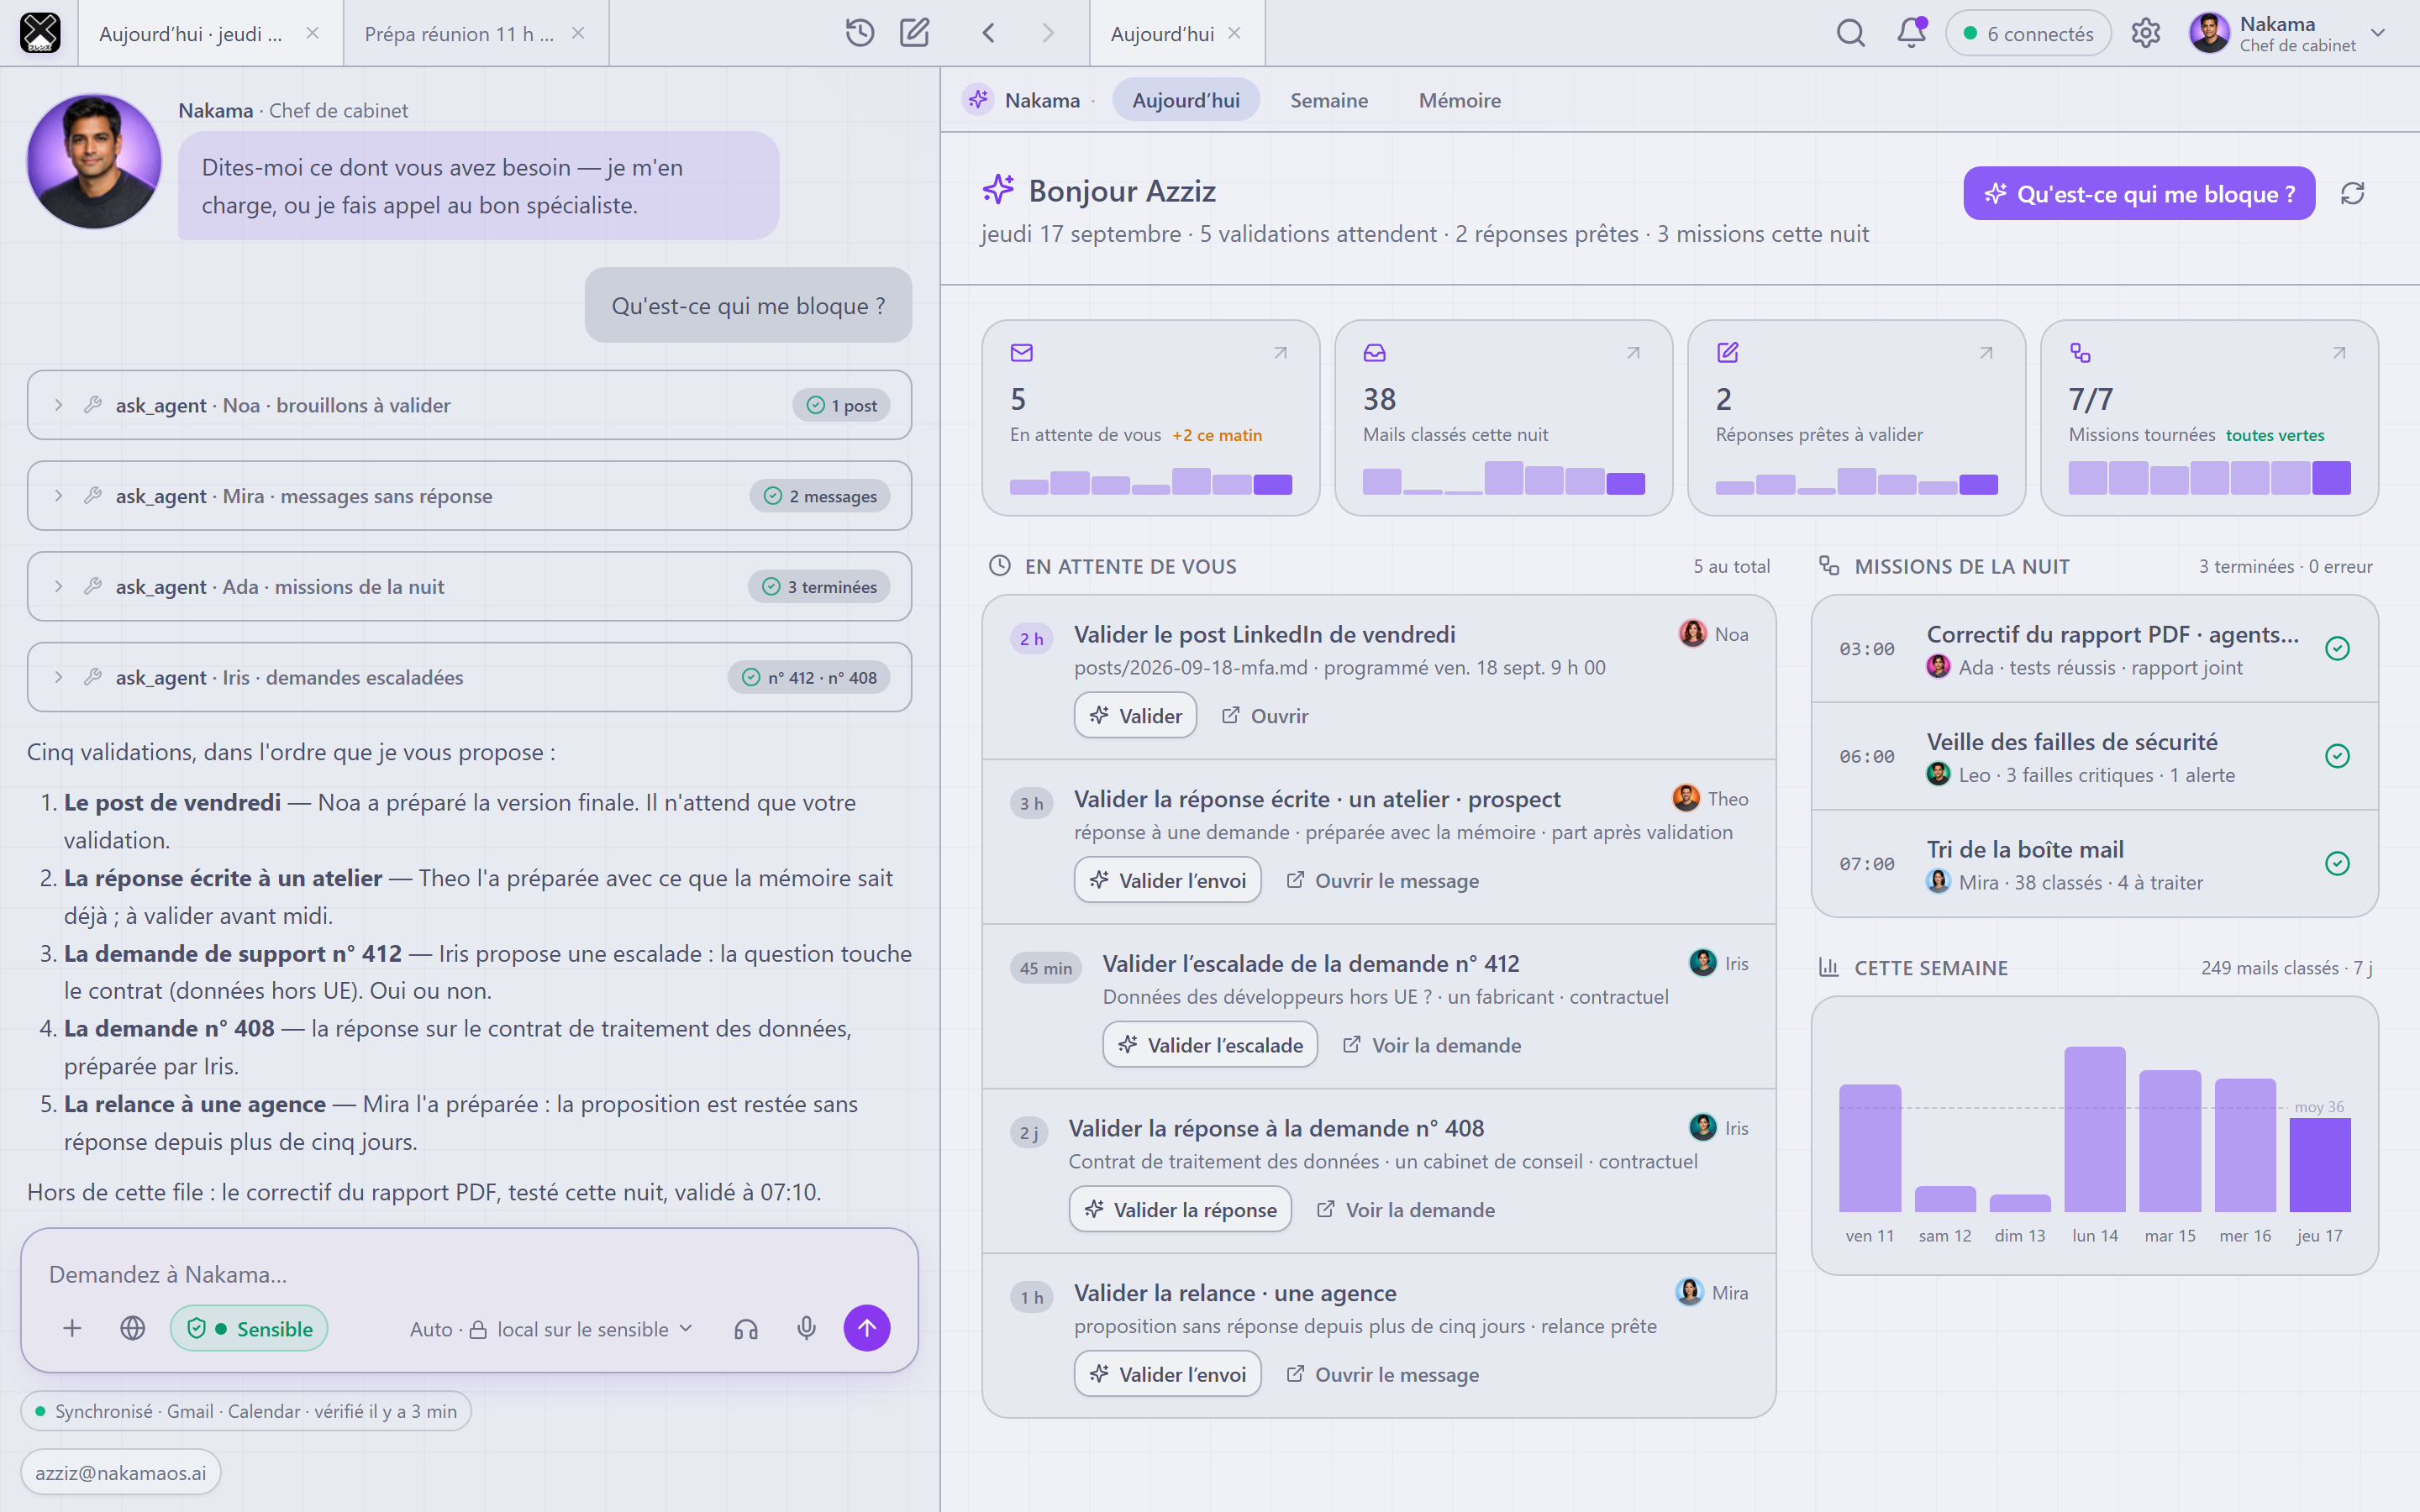Viewport: 2420px width, 1512px height.
Task: Open notifications bell
Action: pos(1911,33)
